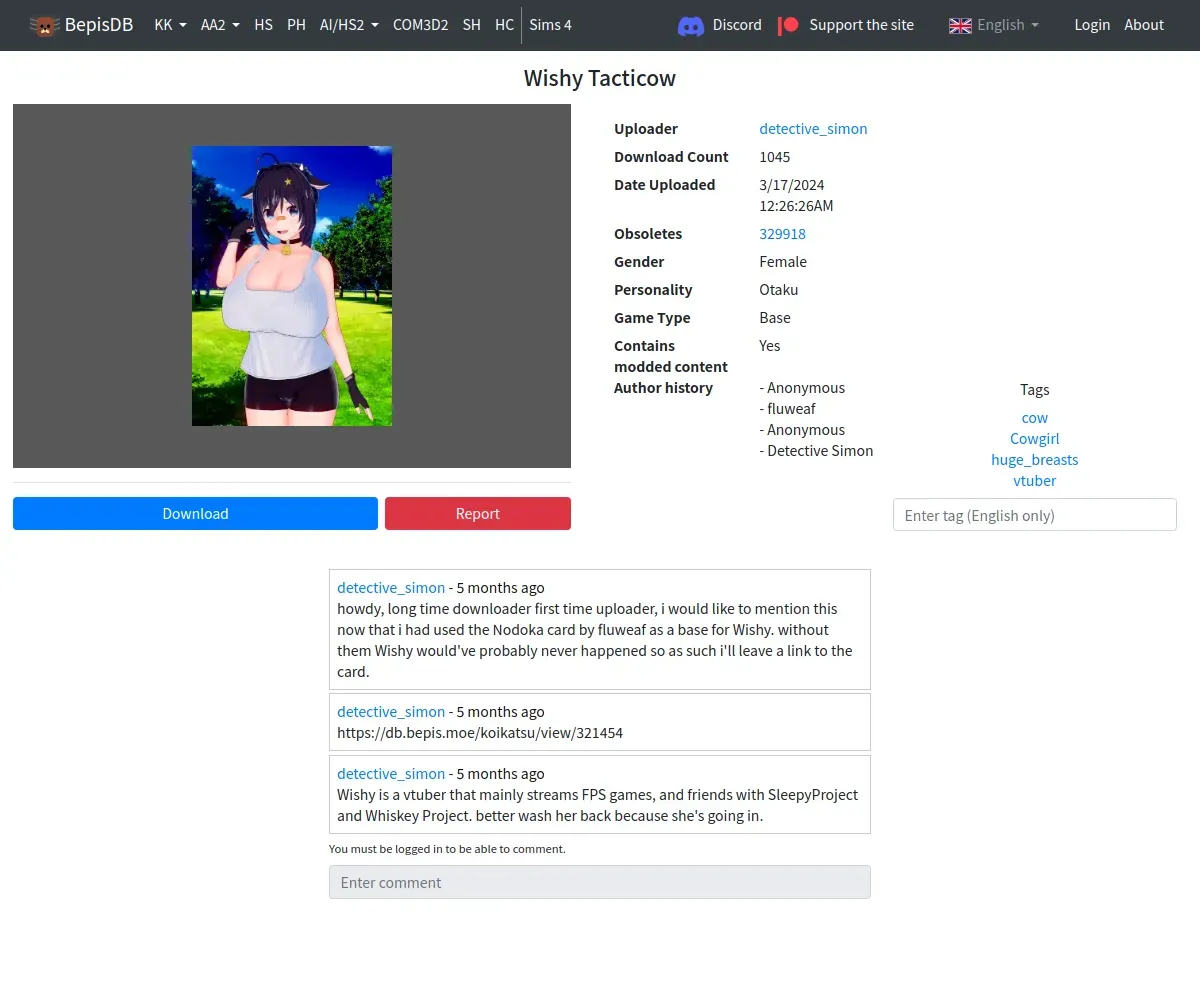Viewport: 1200px width, 1000px height.
Task: Open the About page
Action: tap(1144, 25)
